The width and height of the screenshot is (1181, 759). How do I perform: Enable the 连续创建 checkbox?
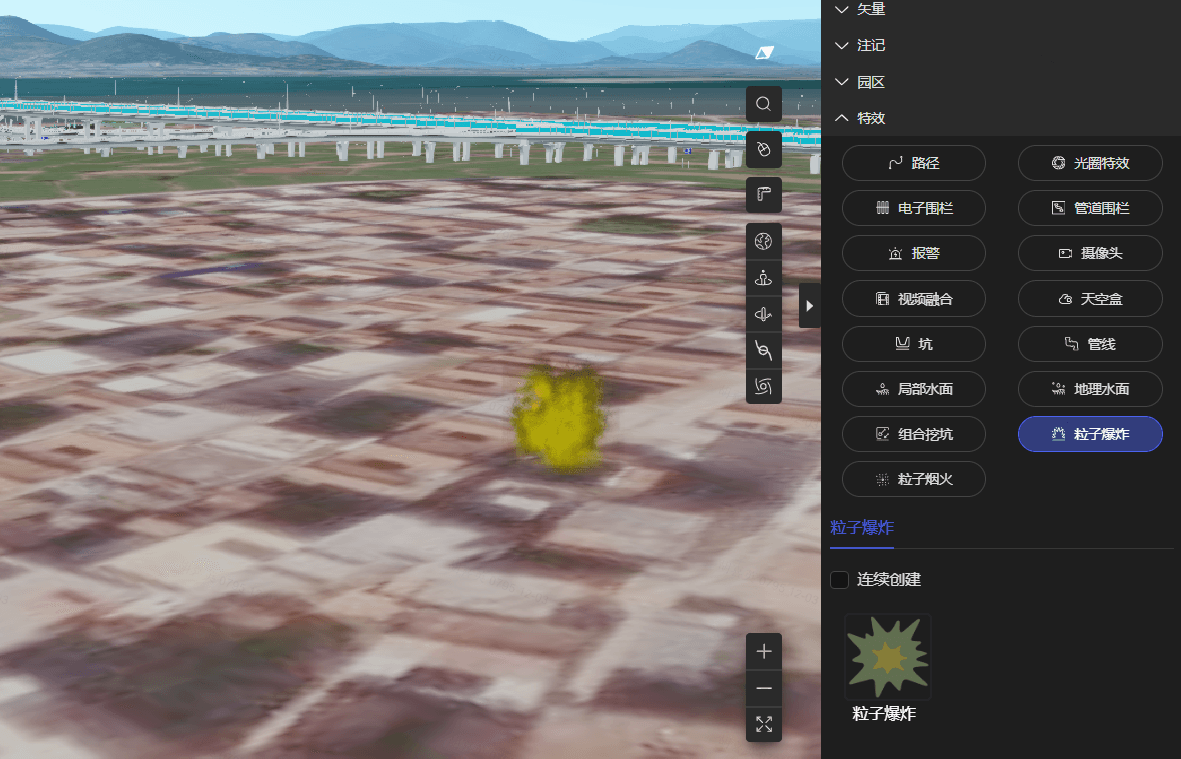[840, 580]
